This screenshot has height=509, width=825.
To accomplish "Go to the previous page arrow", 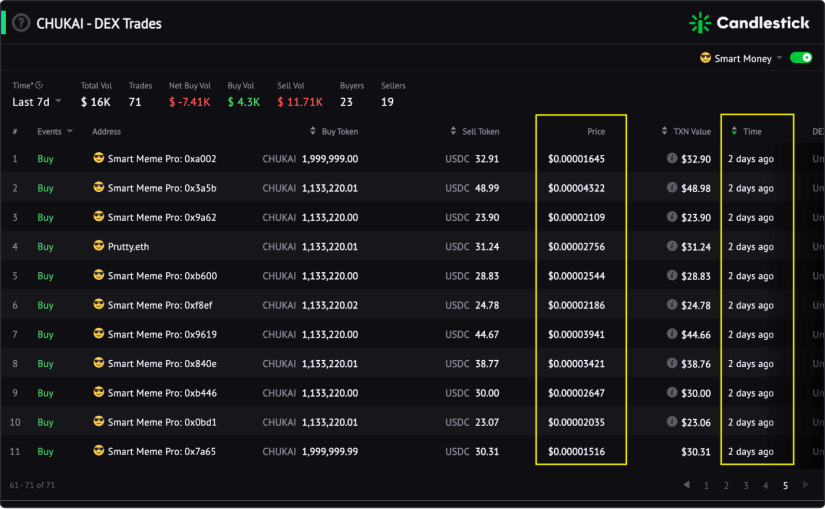I will click(686, 485).
